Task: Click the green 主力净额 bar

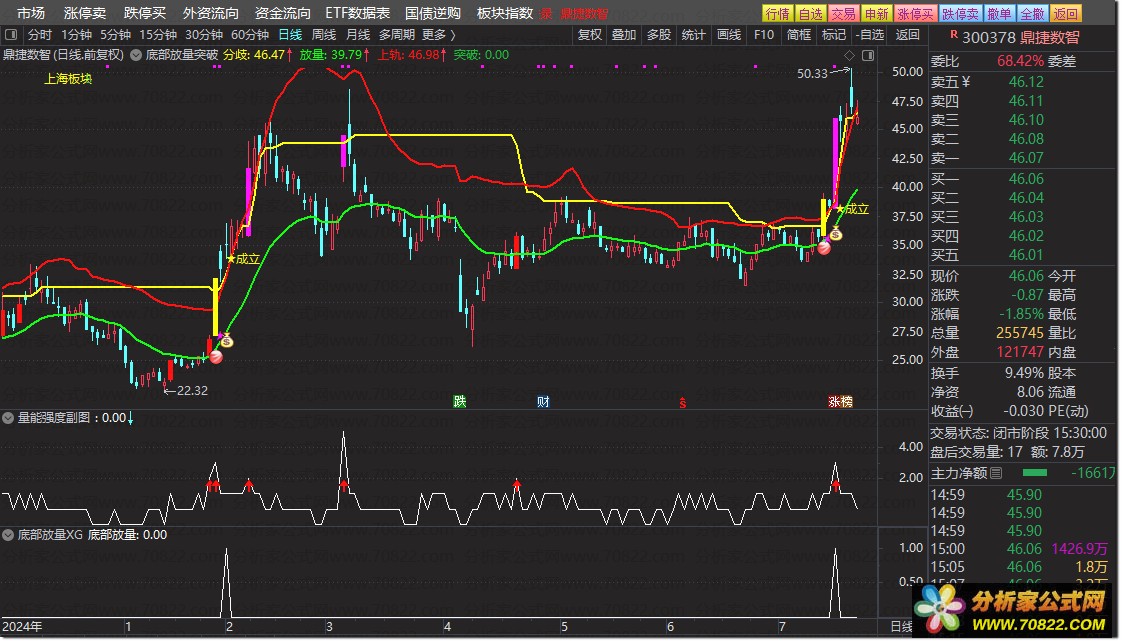Action: 1035,473
